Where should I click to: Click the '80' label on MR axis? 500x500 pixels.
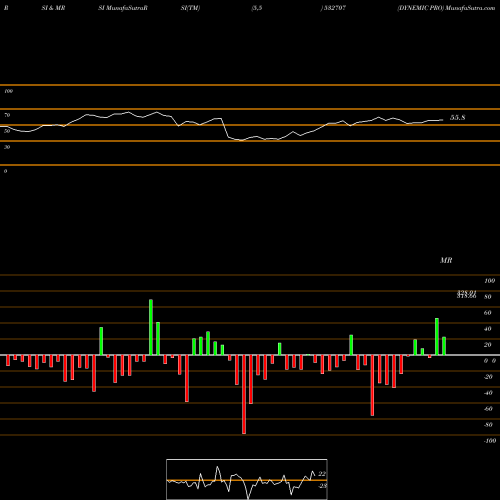coord(488,297)
